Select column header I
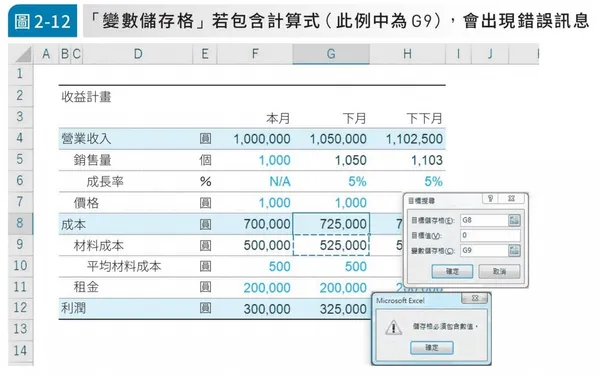This screenshot has height=376, width=600. click(x=458, y=54)
